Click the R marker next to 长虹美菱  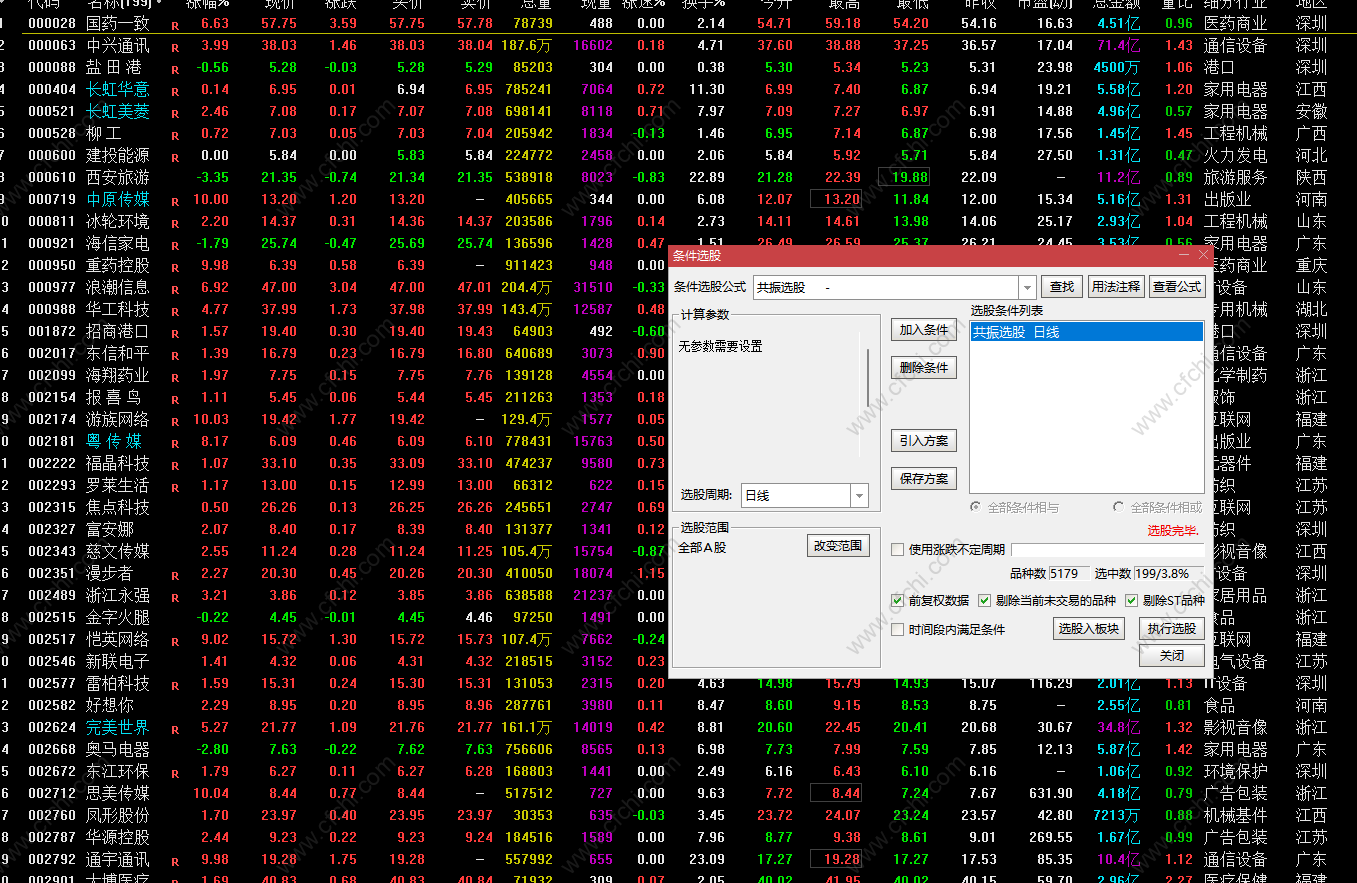pyautogui.click(x=175, y=113)
